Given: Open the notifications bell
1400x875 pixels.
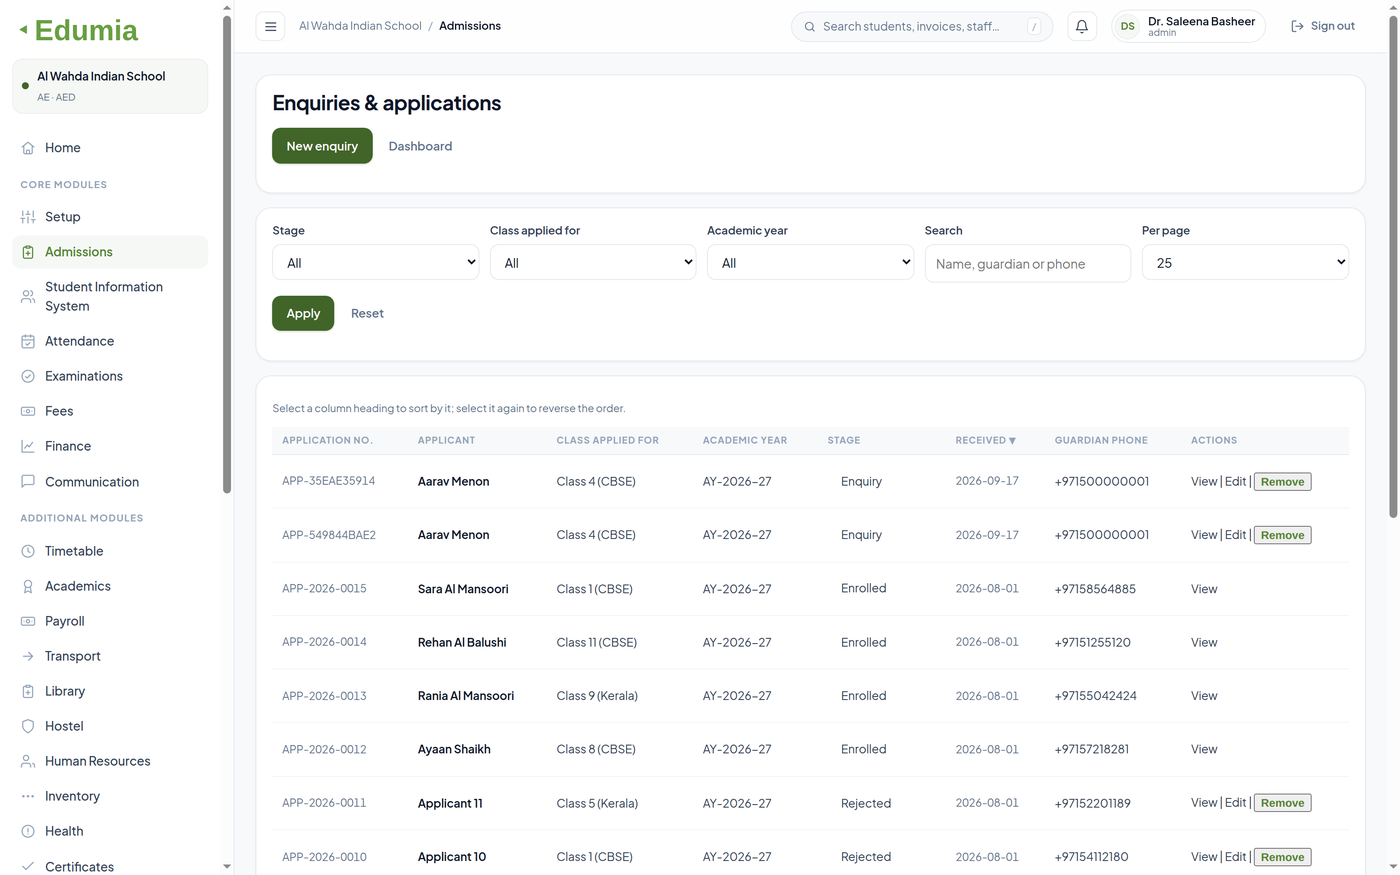Looking at the screenshot, I should tap(1081, 27).
